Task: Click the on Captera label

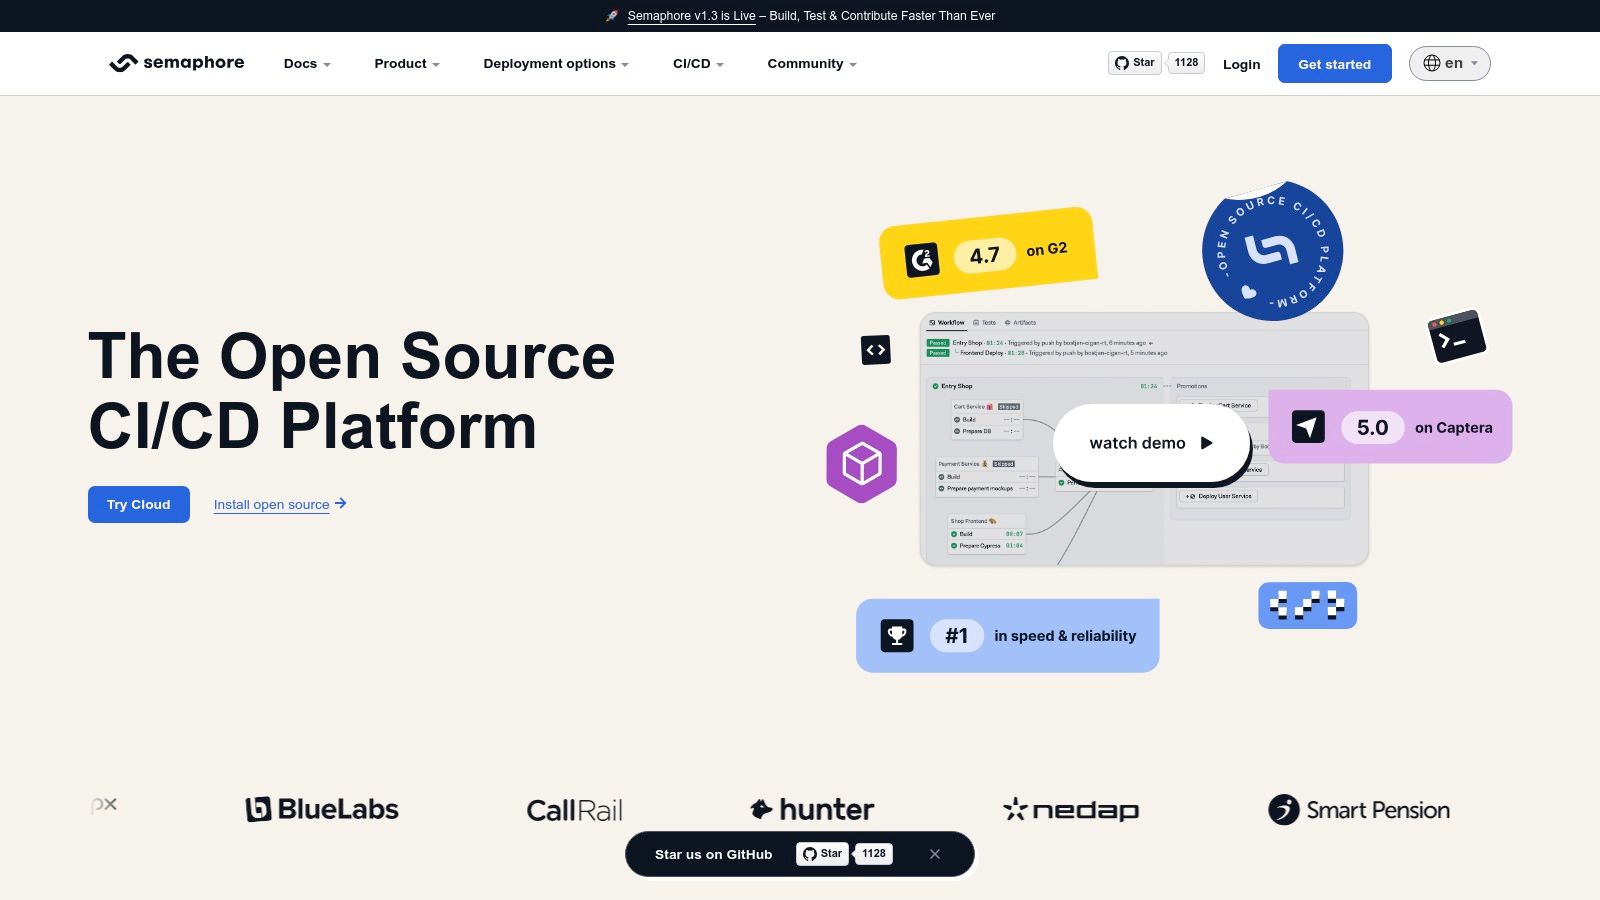Action: pyautogui.click(x=1453, y=428)
